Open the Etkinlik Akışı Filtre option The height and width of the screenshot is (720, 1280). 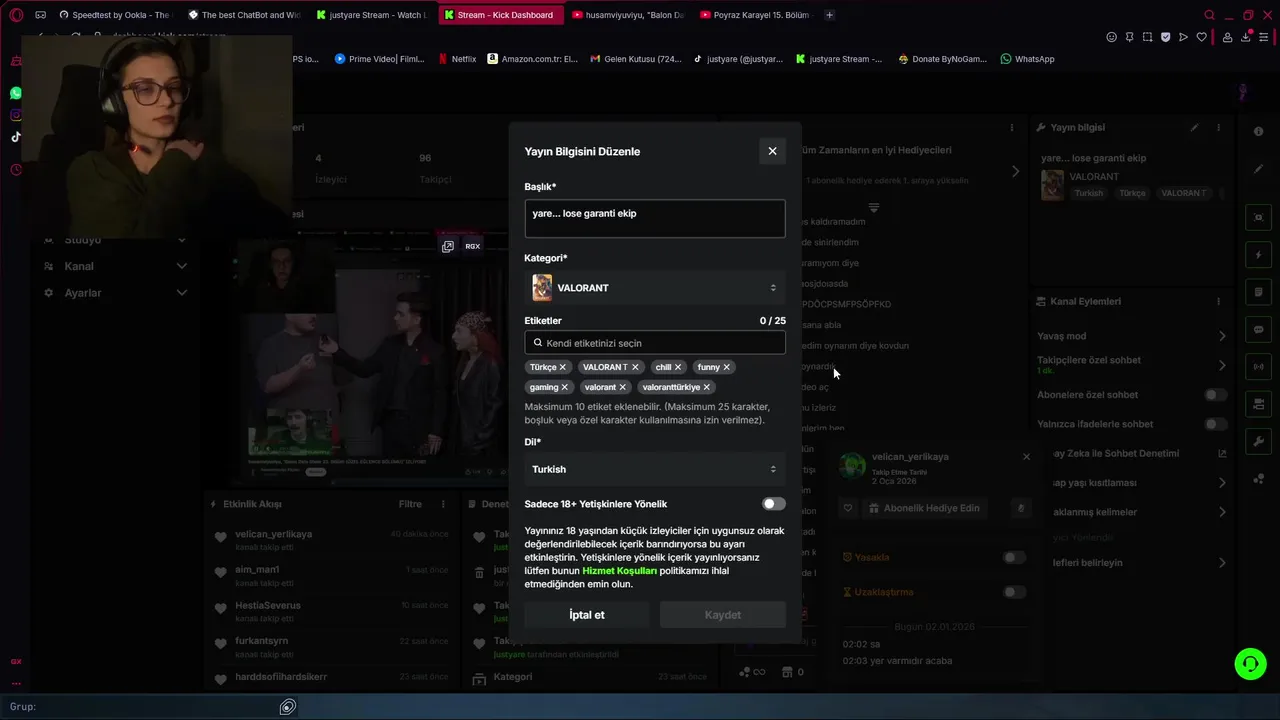(410, 504)
